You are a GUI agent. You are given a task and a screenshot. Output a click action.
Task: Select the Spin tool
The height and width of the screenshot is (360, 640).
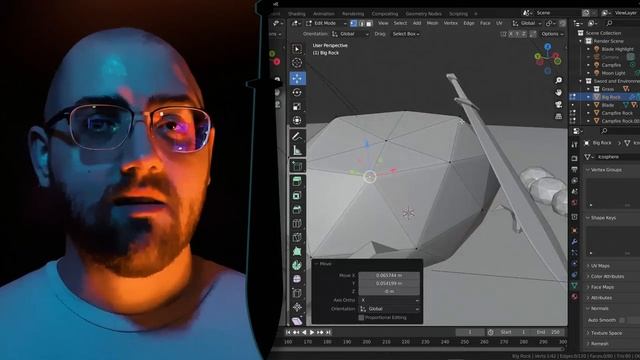click(x=297, y=265)
